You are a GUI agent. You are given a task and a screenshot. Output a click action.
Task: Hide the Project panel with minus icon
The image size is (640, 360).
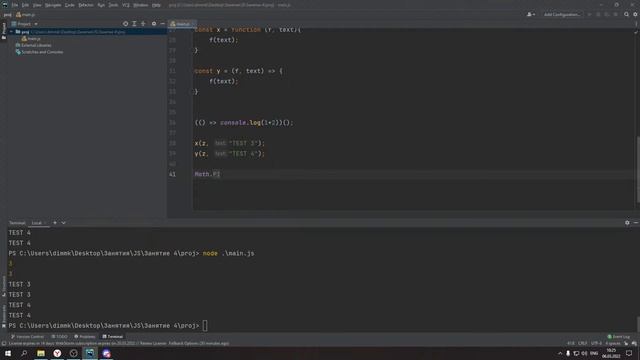tap(162, 24)
